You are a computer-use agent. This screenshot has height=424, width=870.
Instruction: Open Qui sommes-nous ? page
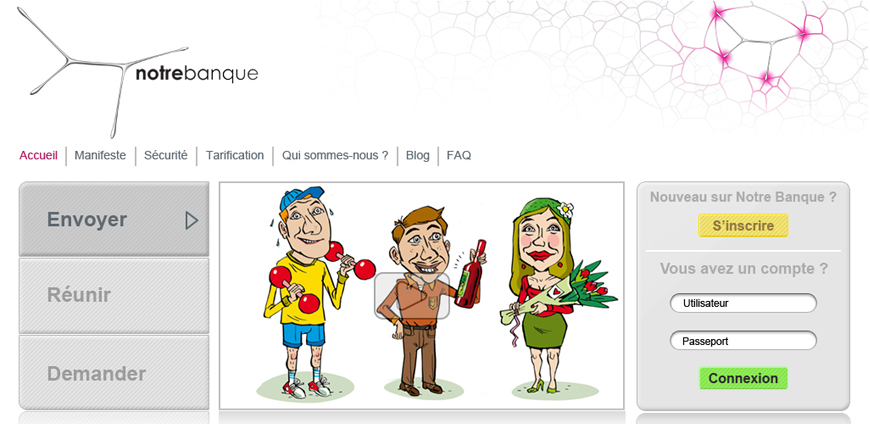(x=335, y=155)
